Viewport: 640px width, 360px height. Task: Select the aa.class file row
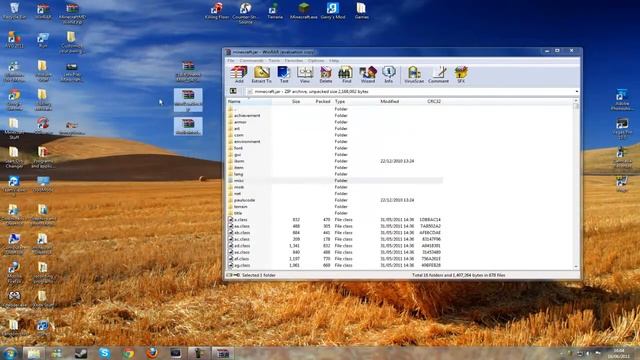(335, 226)
